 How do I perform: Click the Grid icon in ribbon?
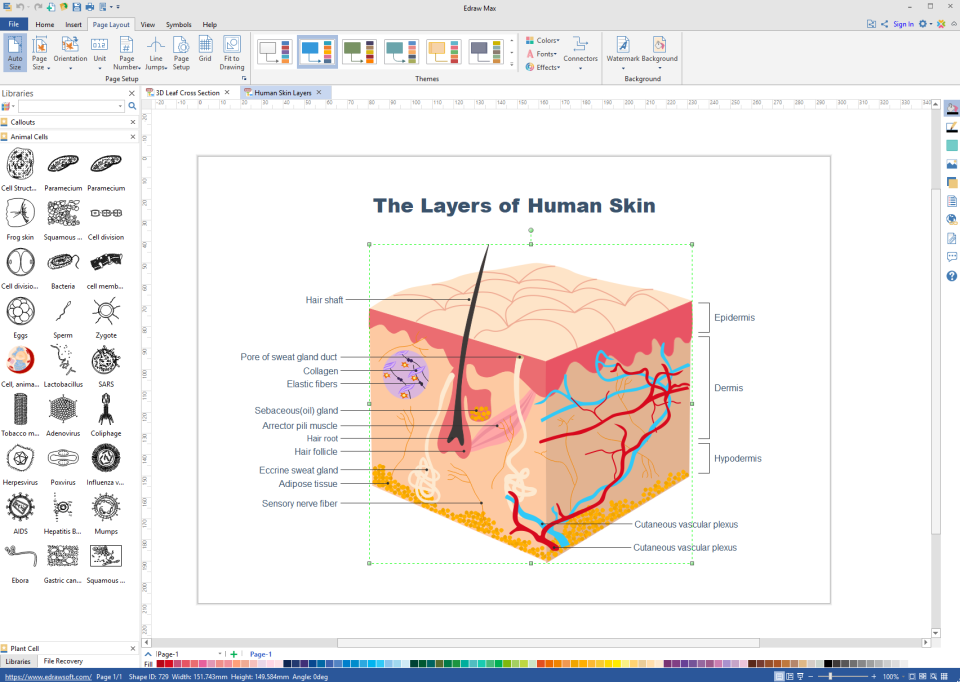click(x=205, y=50)
